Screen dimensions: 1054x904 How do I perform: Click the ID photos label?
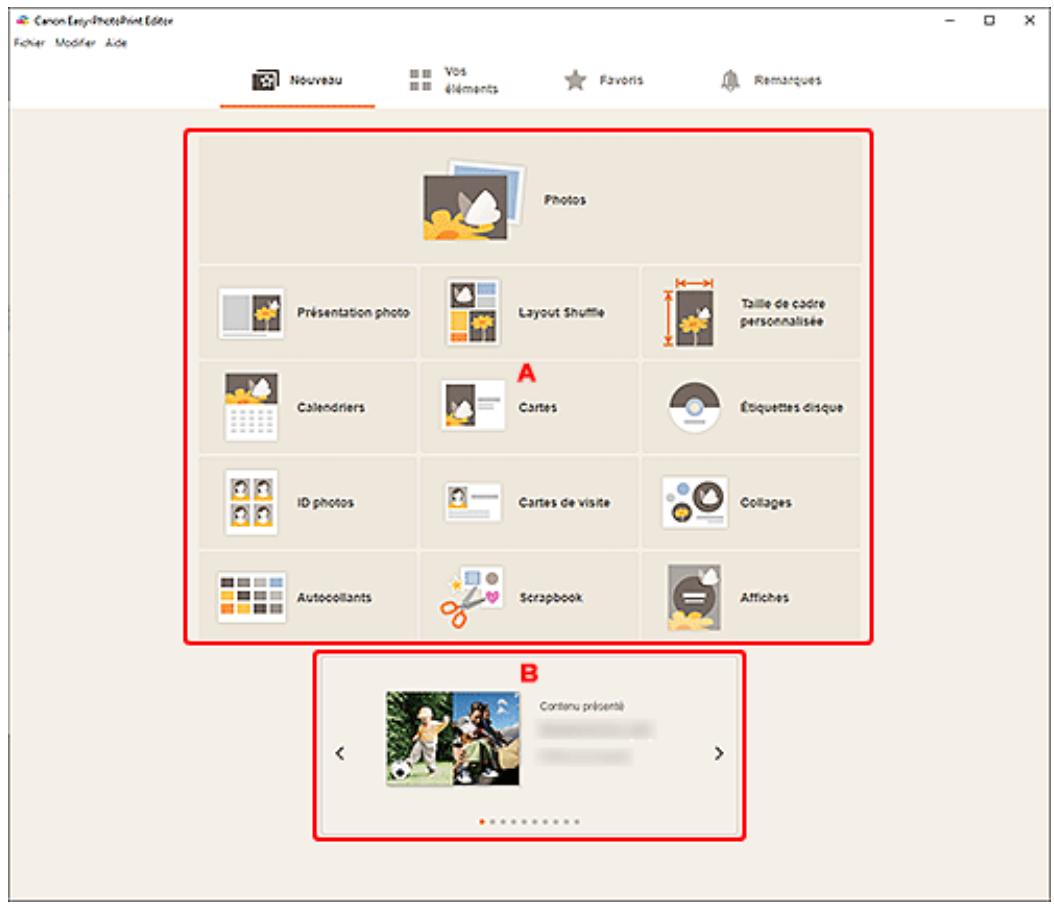point(325,503)
